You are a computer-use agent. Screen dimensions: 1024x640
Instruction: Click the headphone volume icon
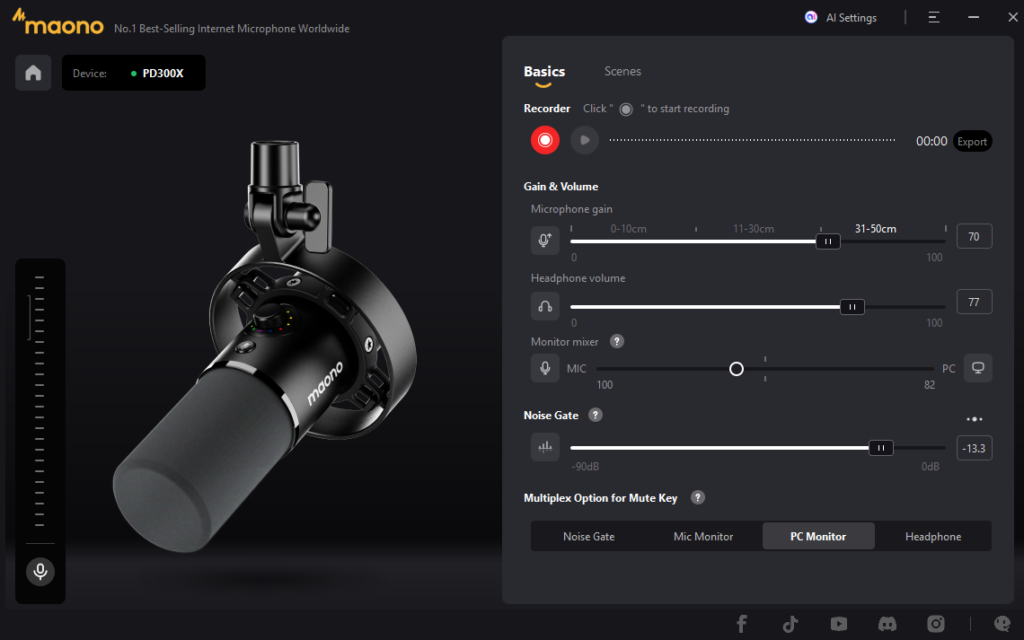pyautogui.click(x=545, y=307)
